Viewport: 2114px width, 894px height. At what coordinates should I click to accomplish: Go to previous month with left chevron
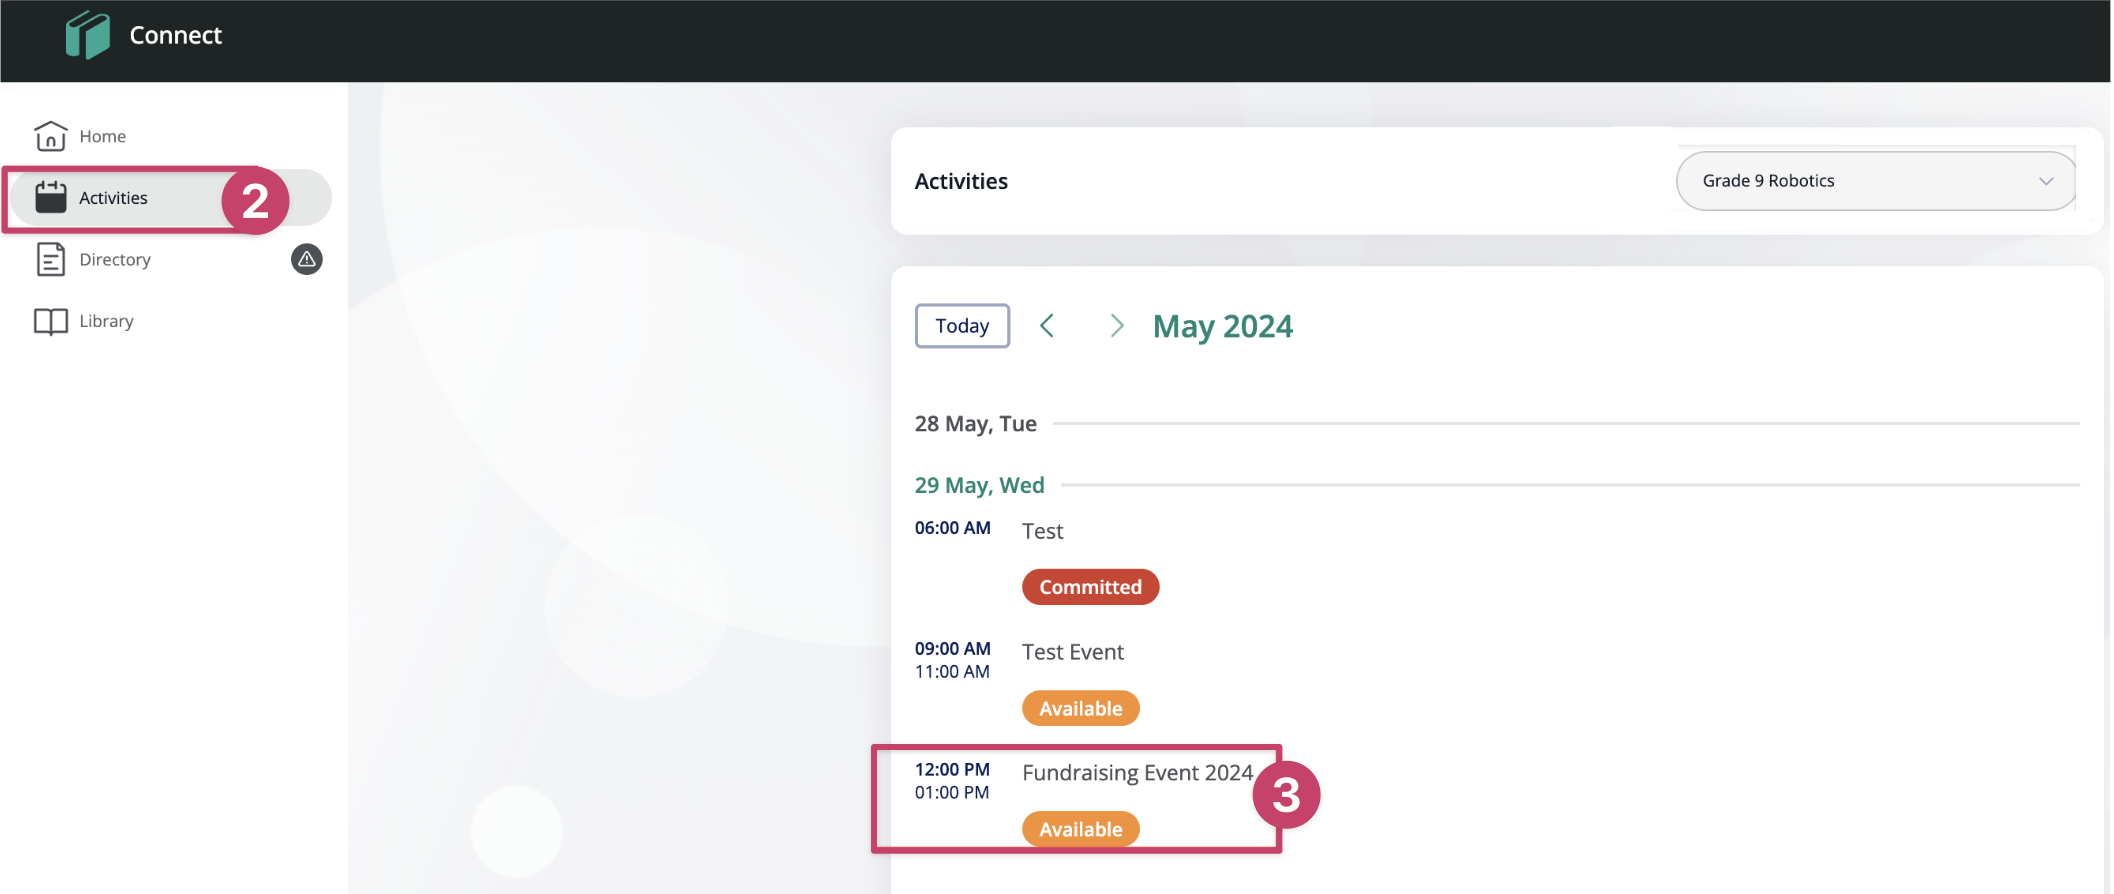[1047, 326]
